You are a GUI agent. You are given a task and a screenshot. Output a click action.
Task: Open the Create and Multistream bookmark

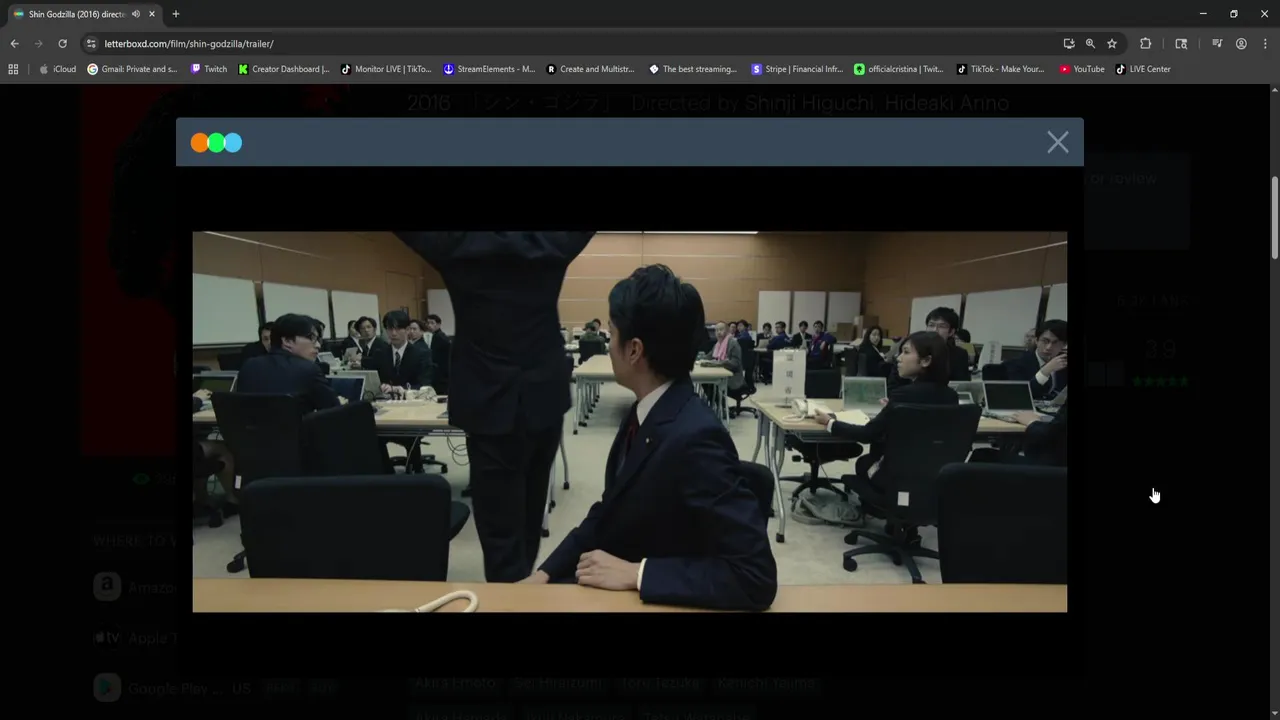[x=590, y=69]
